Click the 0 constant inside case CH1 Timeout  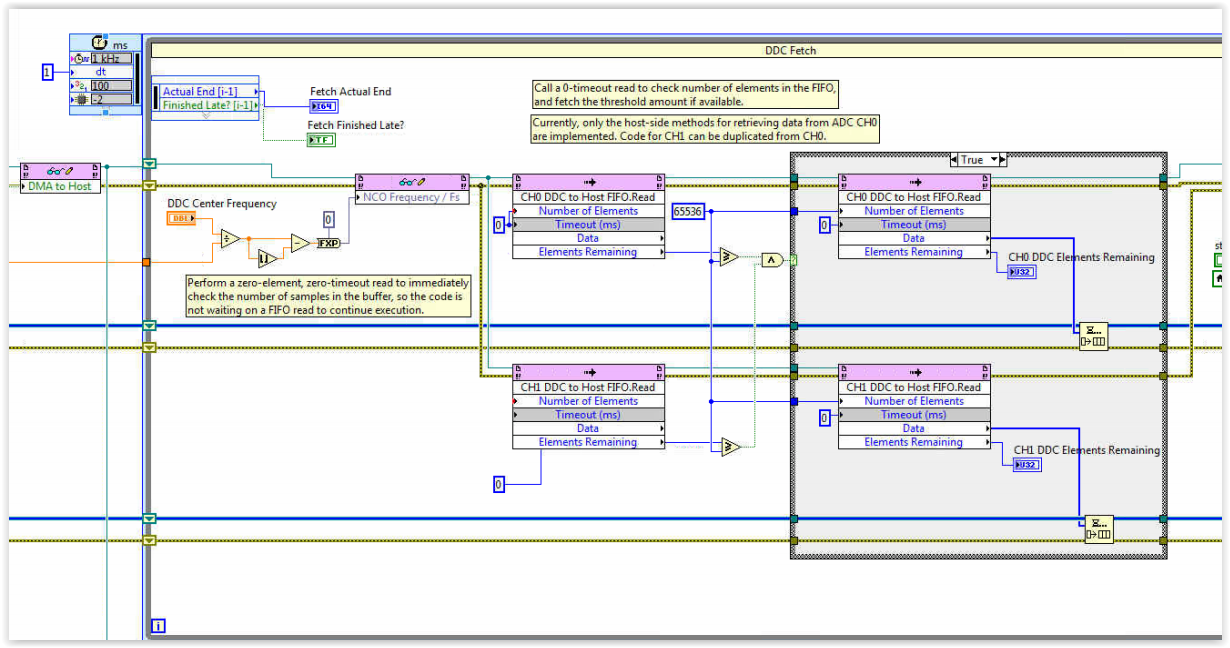[825, 418]
